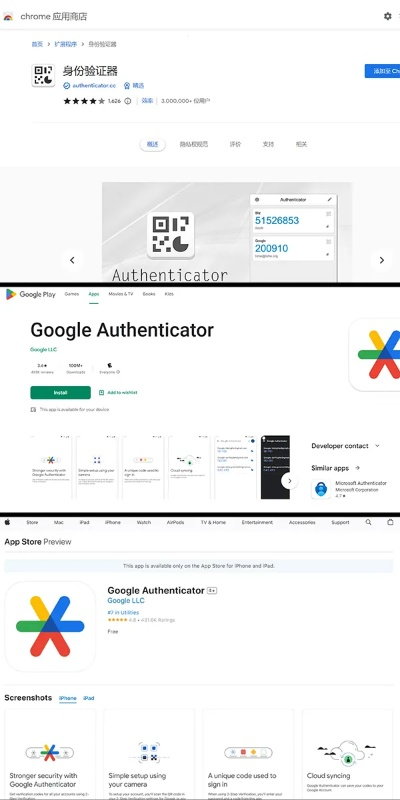Open the Games tab in Google Play

pos(72,294)
